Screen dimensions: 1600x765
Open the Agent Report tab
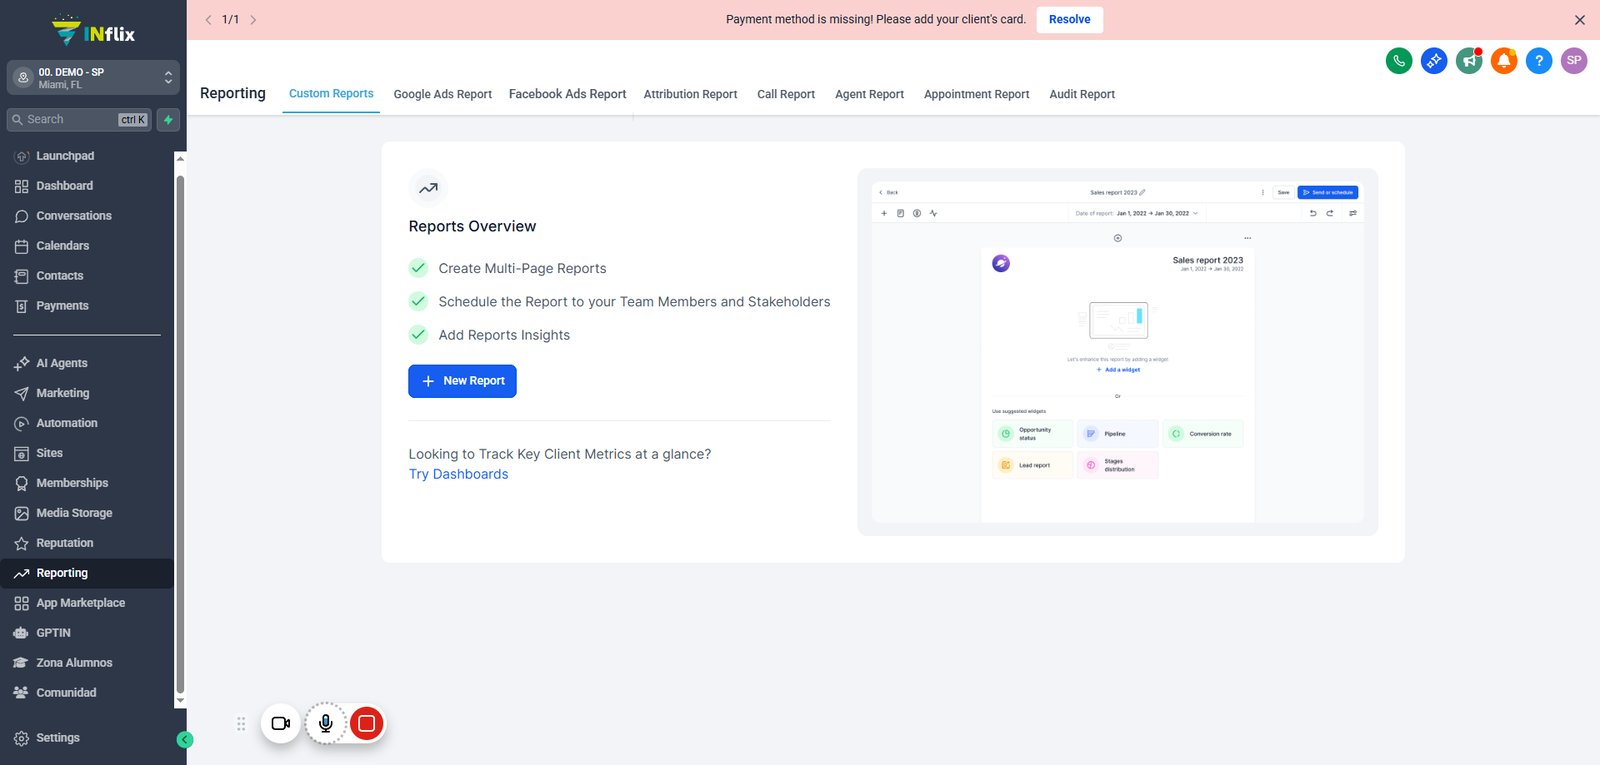pyautogui.click(x=869, y=94)
